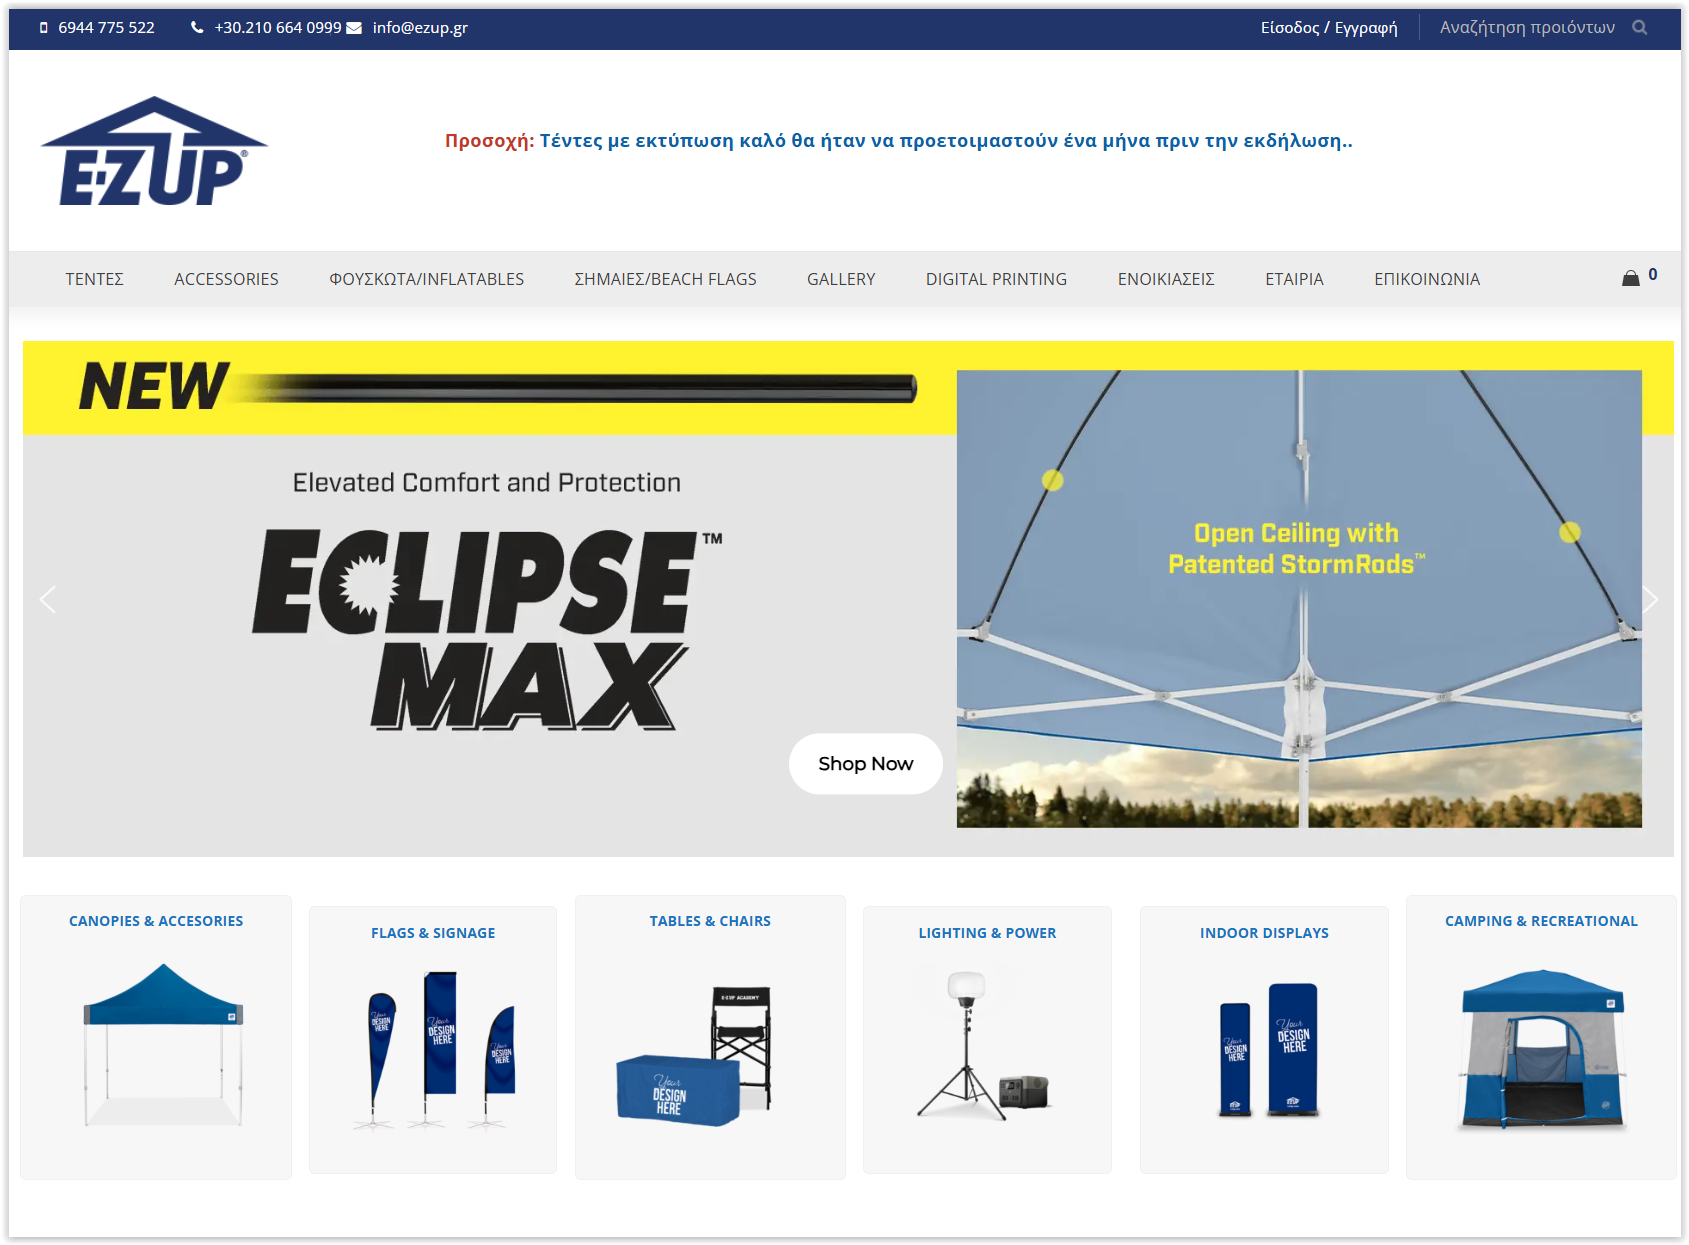This screenshot has height=1245, width=1689.
Task: Open the ACCESSORIES menu item
Action: click(226, 279)
